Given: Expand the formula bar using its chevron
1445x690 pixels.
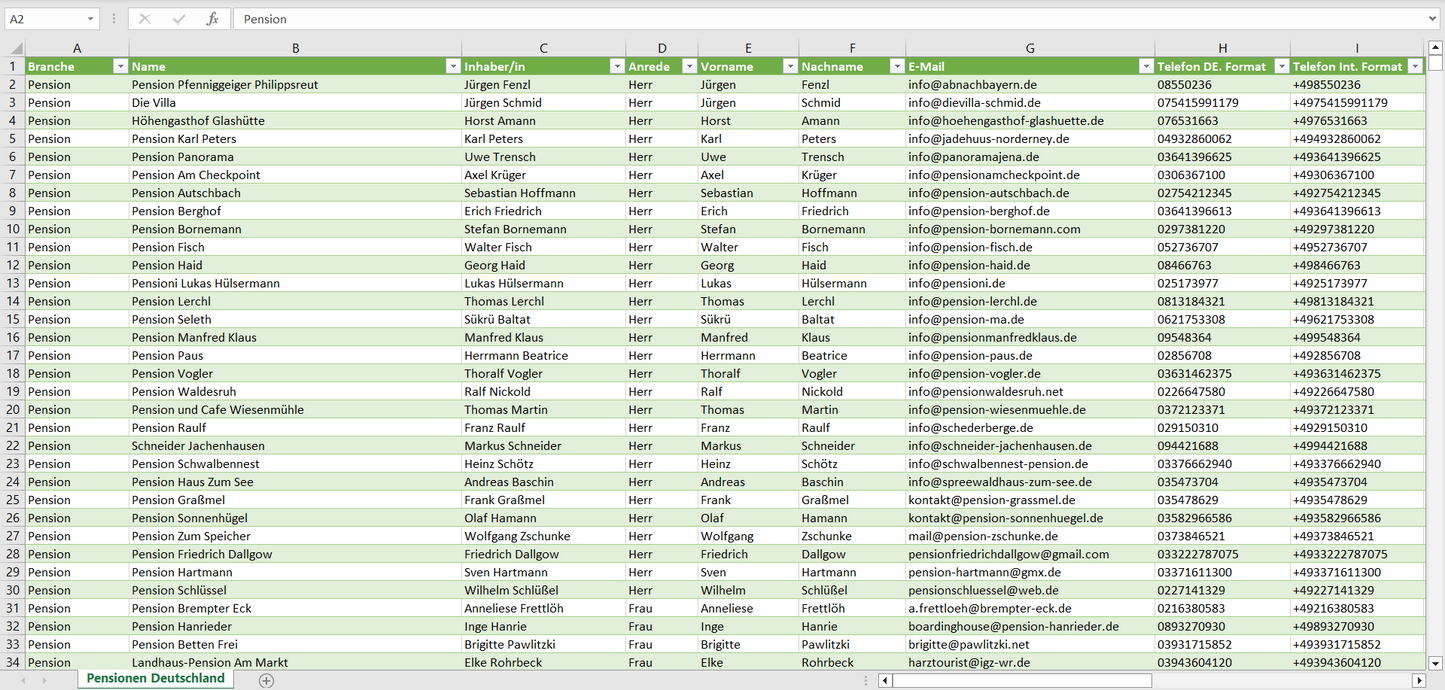Looking at the screenshot, I should [x=1433, y=19].
